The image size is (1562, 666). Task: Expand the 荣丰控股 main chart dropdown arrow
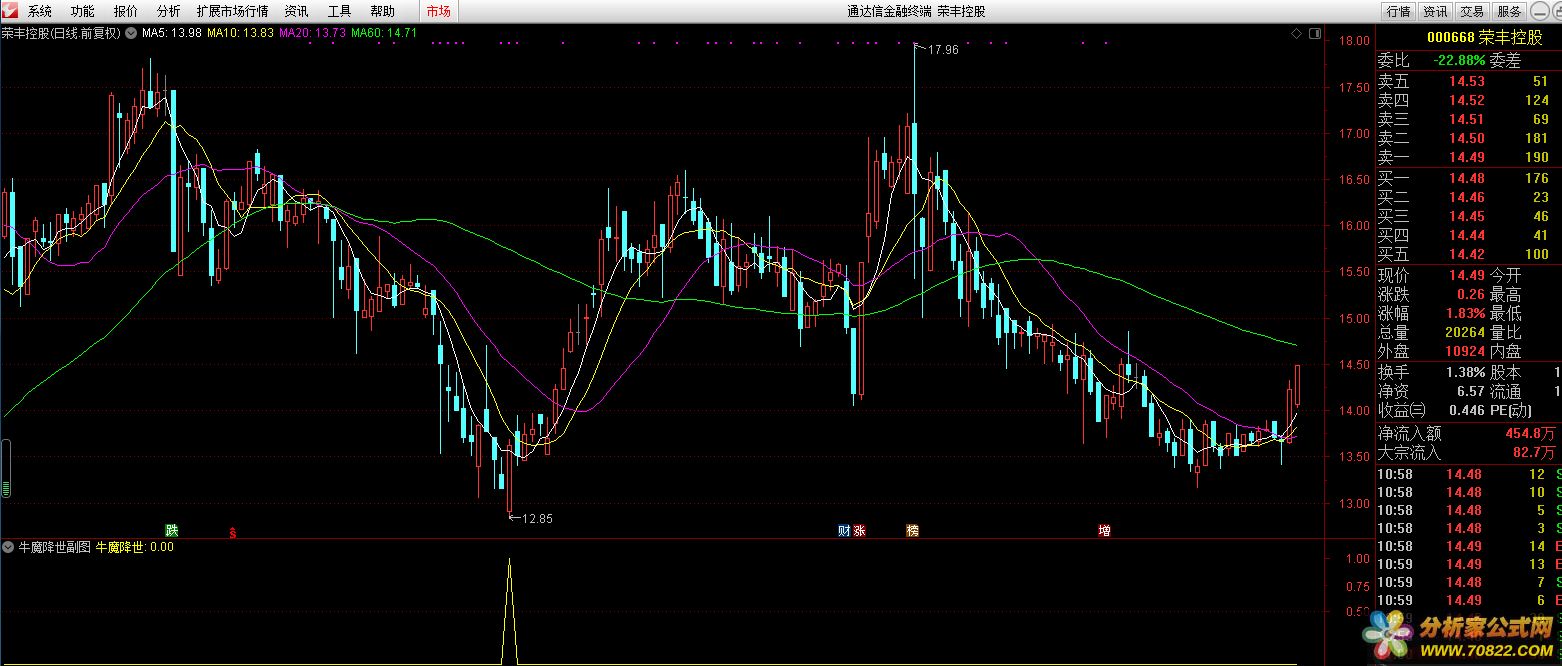(131, 32)
